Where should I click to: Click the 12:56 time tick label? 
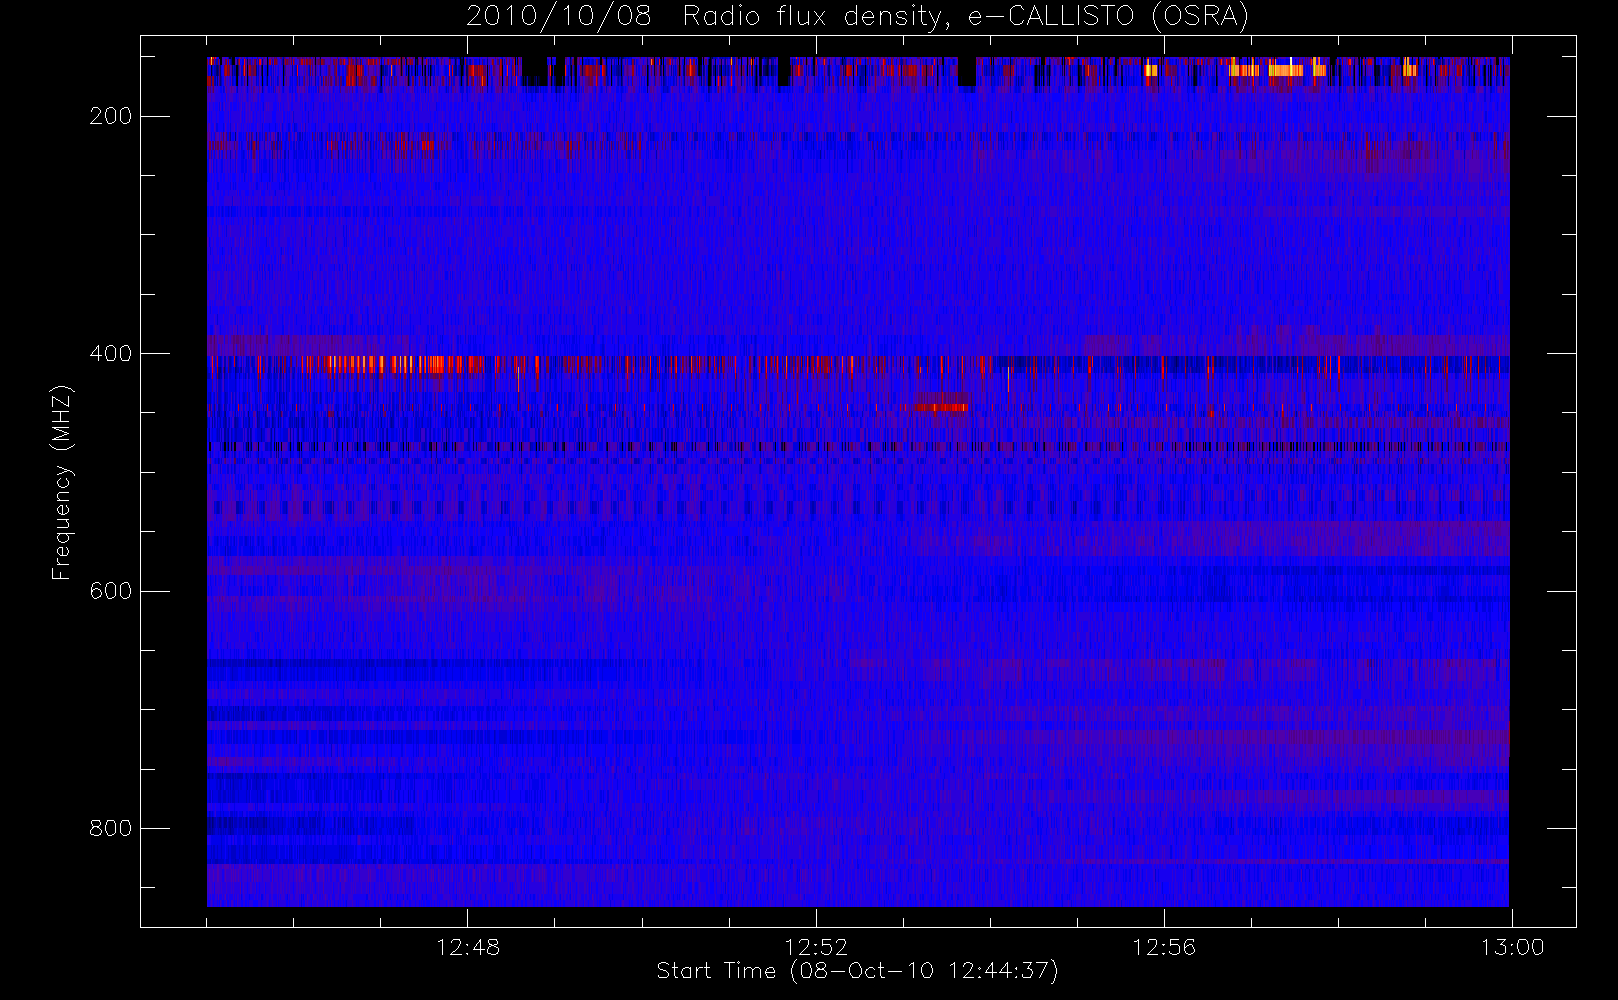click(x=1164, y=947)
